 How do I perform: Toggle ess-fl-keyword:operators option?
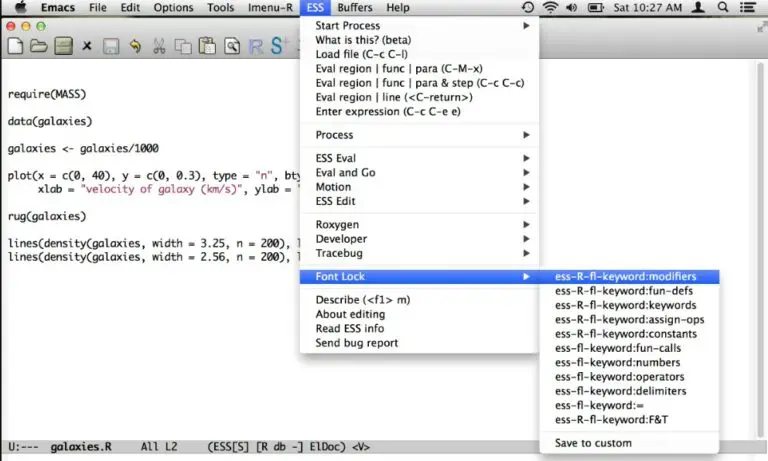point(629,377)
